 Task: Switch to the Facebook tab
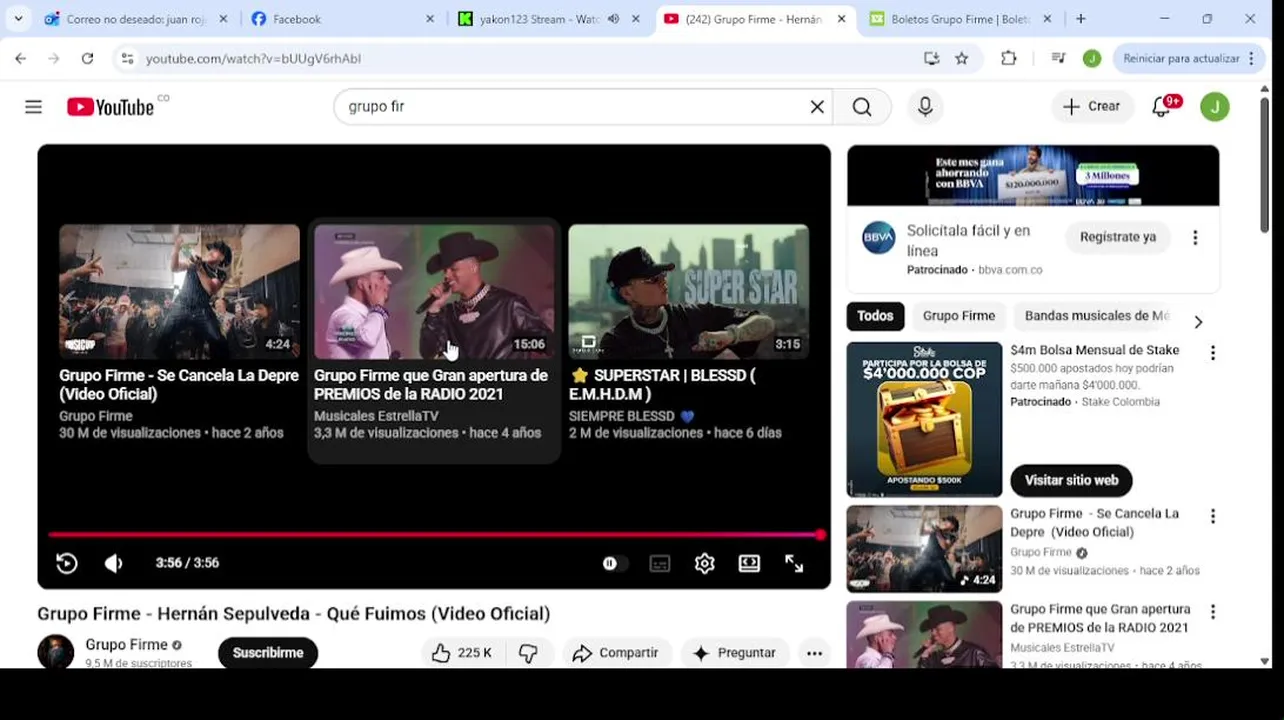tap(343, 19)
